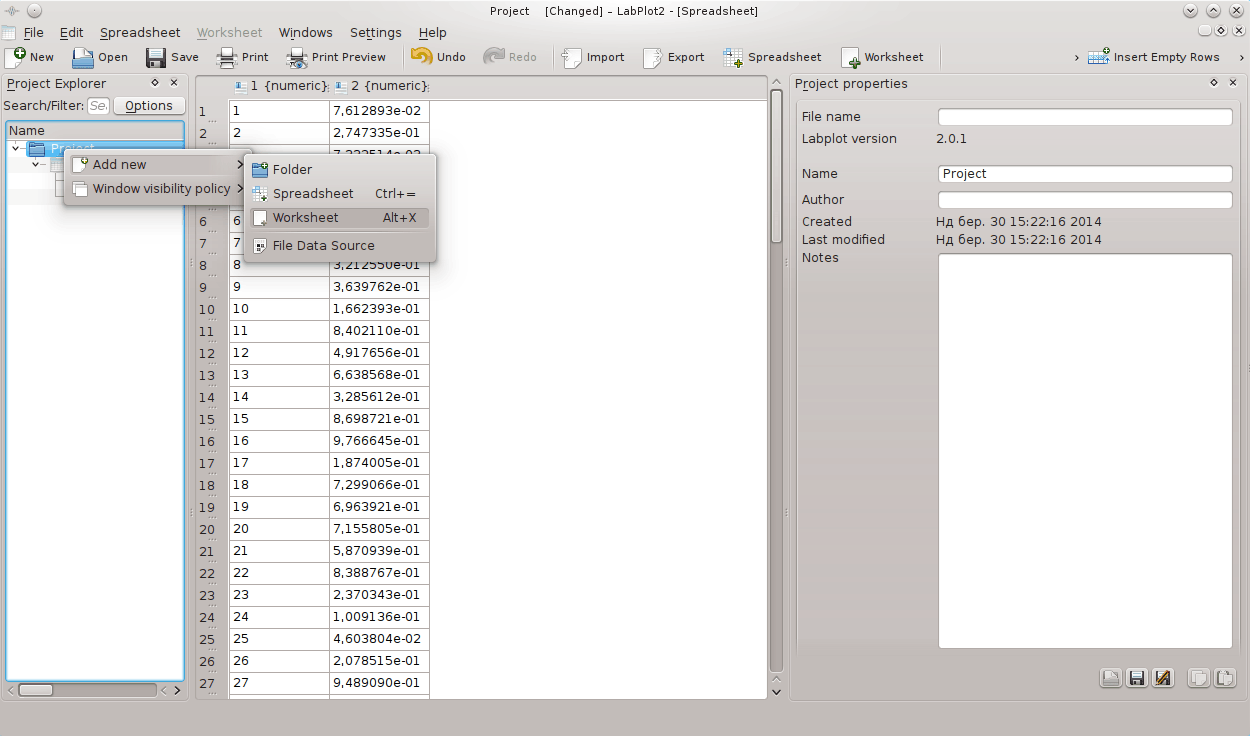Screen dimensions: 1250x736
Task: Choose File Data Source menu entry
Action: 323,245
